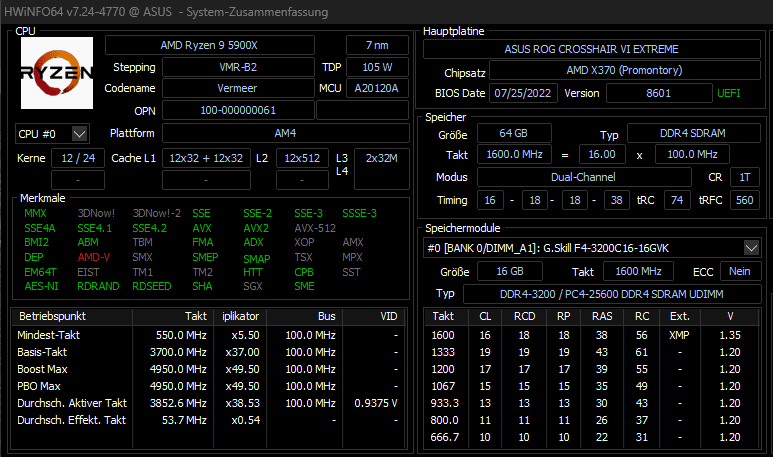Click the AVX-512 feature flag
Screen dimensions: 773x457
[315, 228]
